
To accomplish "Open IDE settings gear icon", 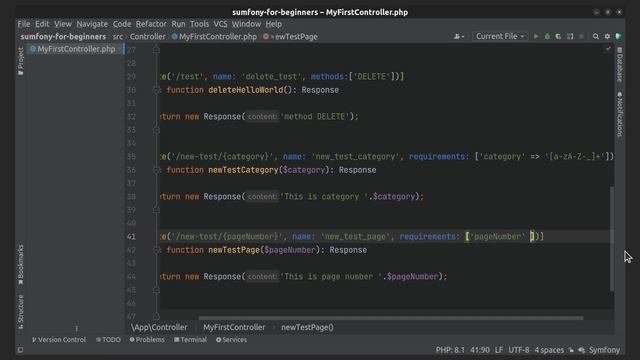I will (x=607, y=36).
